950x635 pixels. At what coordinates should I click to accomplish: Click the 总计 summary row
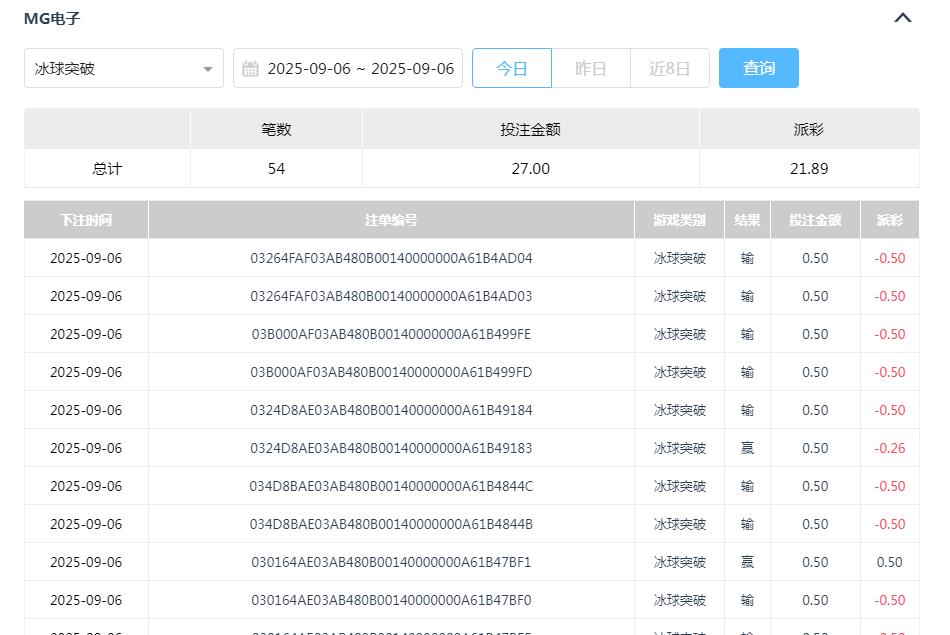[x=107, y=168]
